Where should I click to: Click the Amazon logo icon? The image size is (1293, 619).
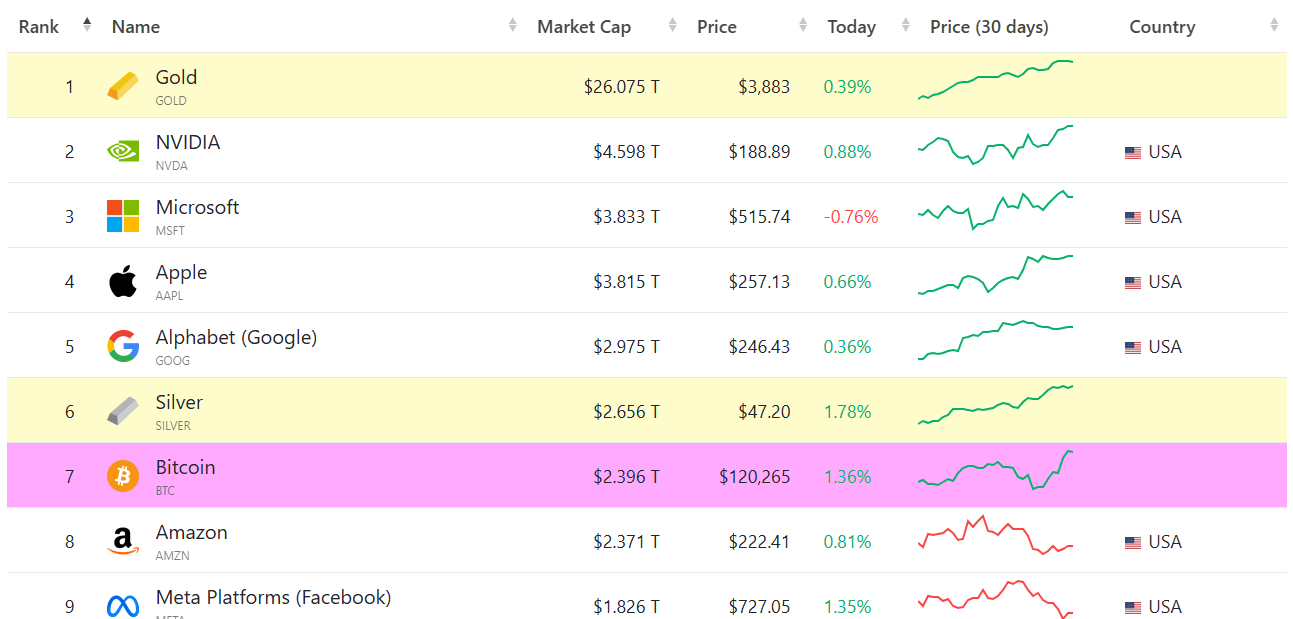[123, 542]
